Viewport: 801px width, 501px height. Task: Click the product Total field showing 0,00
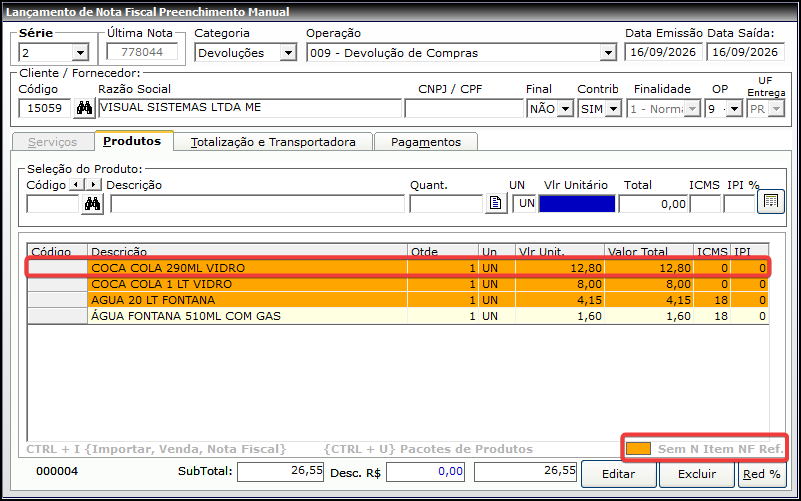click(x=653, y=204)
